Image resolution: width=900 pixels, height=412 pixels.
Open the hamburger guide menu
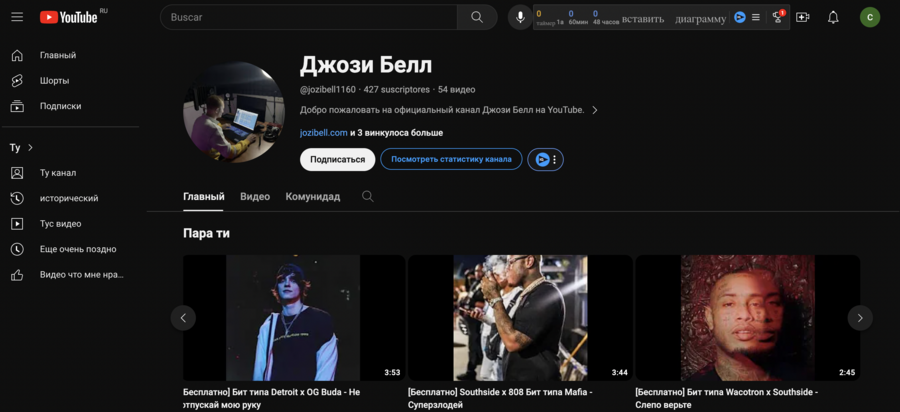(x=17, y=17)
